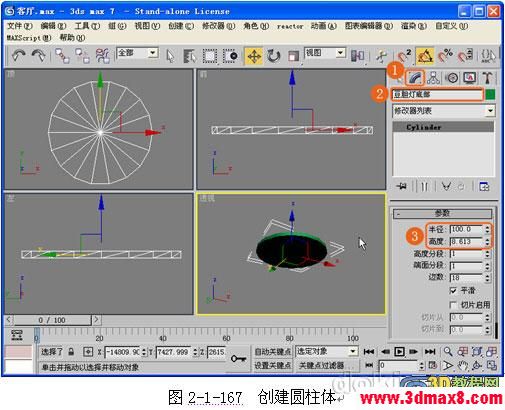Activate the Select and Move tool
The width and height of the screenshot is (505, 410).
pyautogui.click(x=254, y=56)
